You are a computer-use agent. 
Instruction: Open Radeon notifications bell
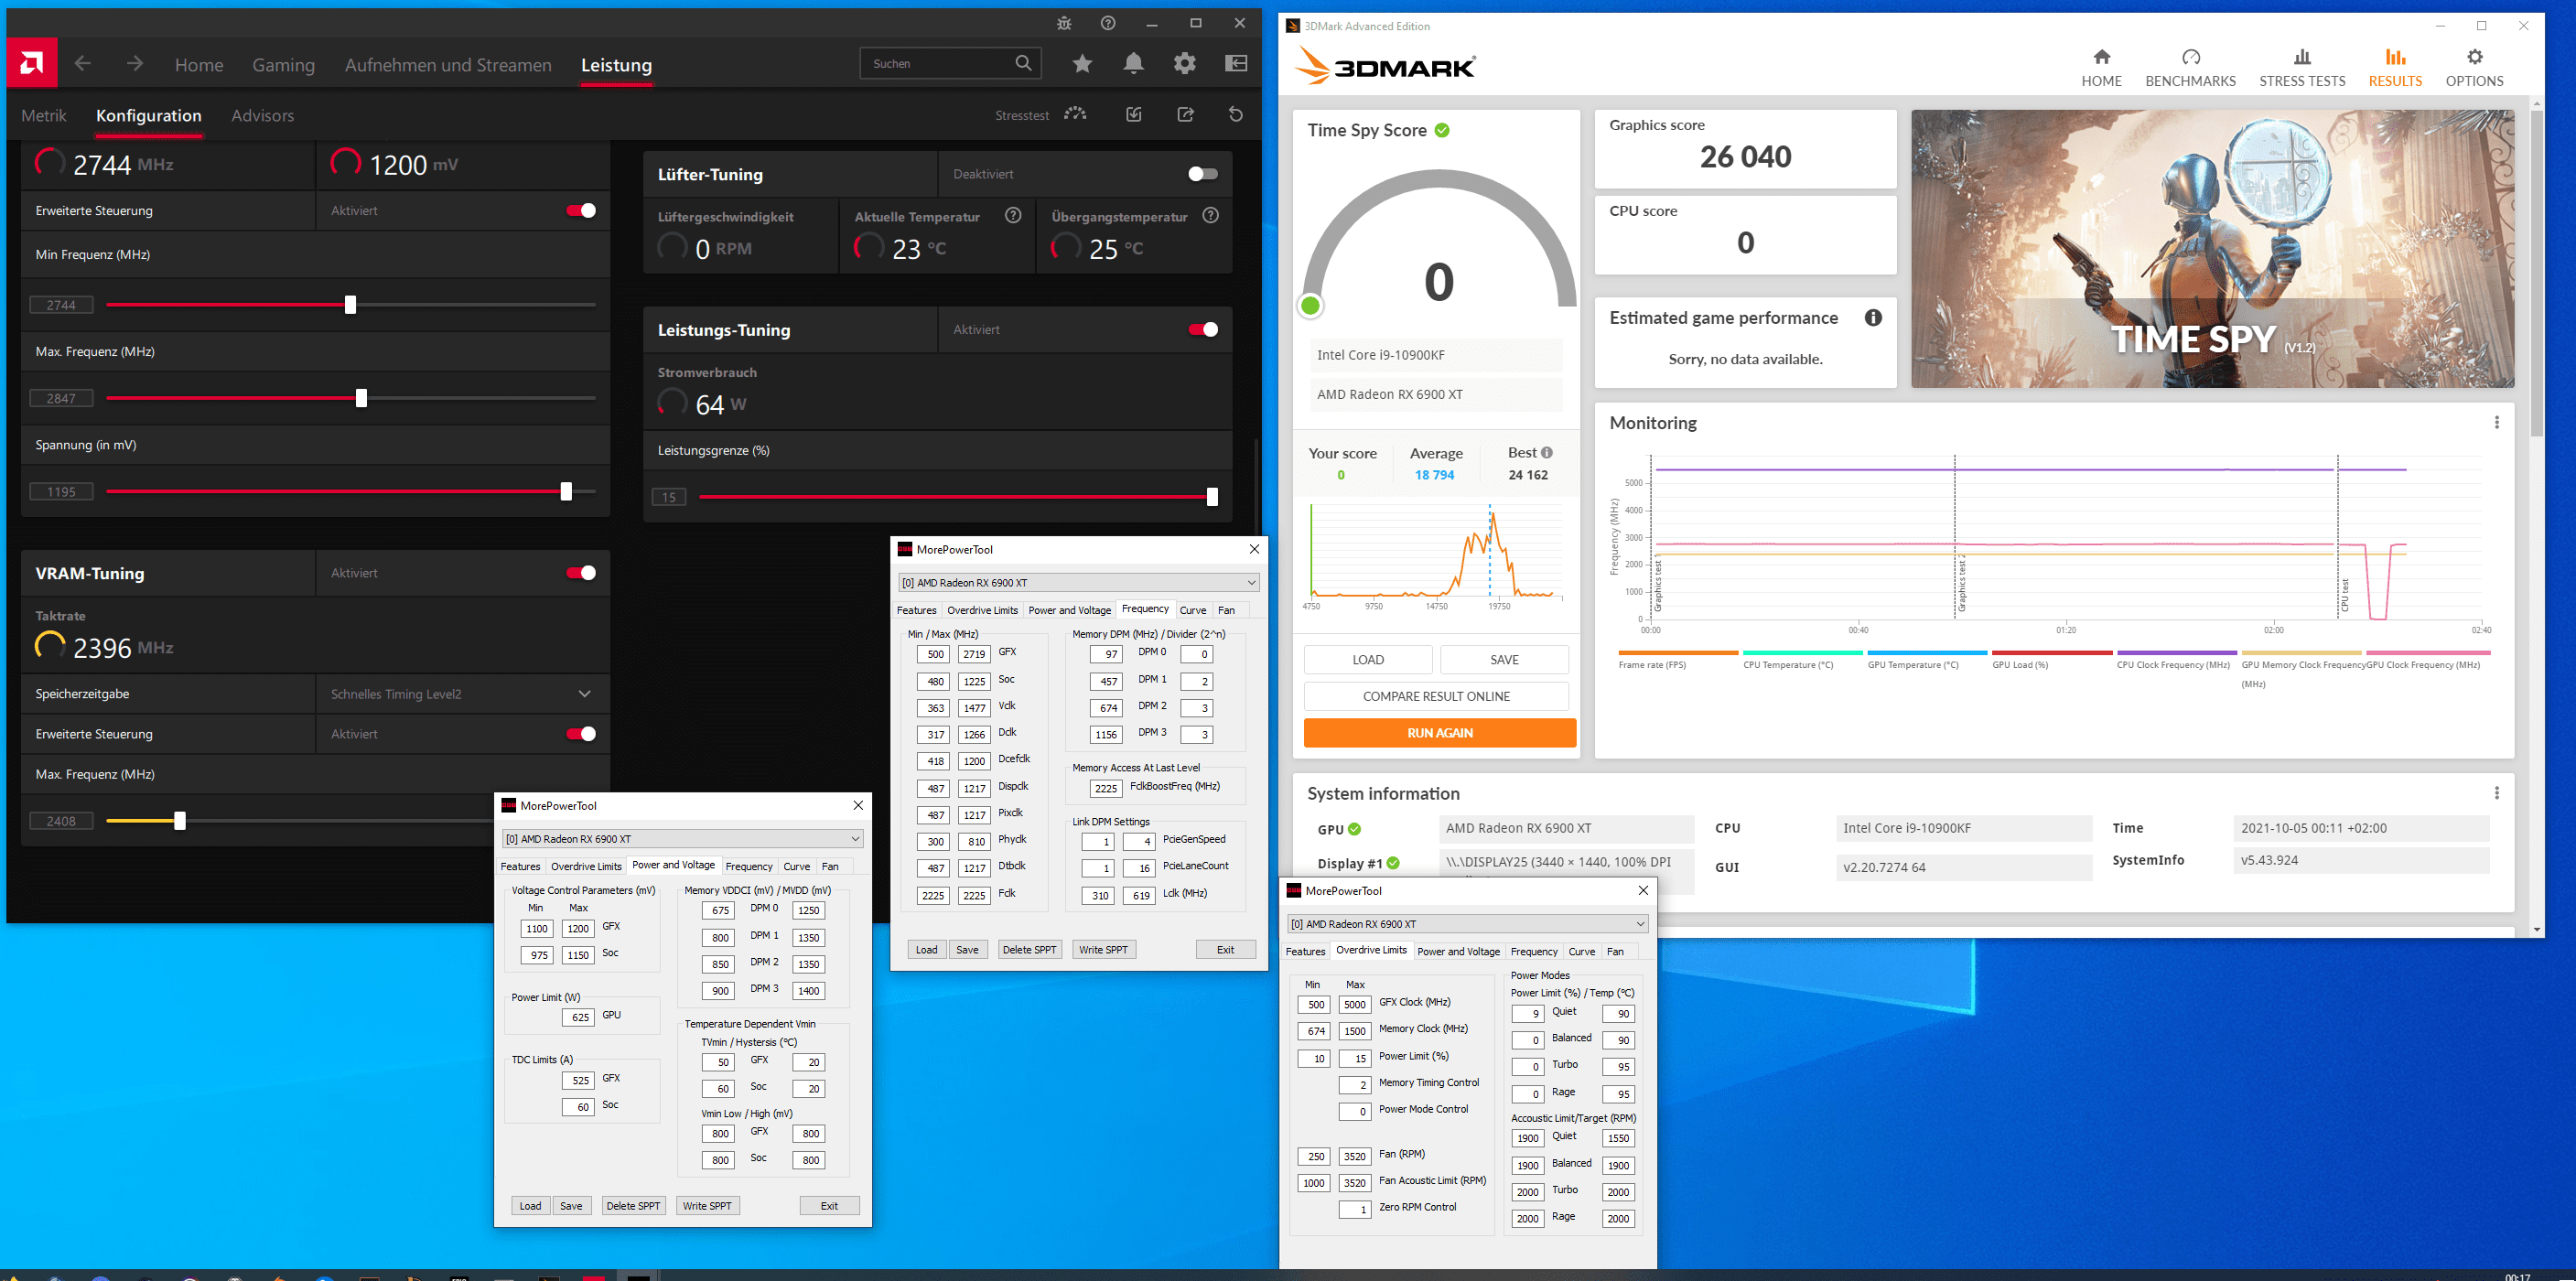[1133, 64]
